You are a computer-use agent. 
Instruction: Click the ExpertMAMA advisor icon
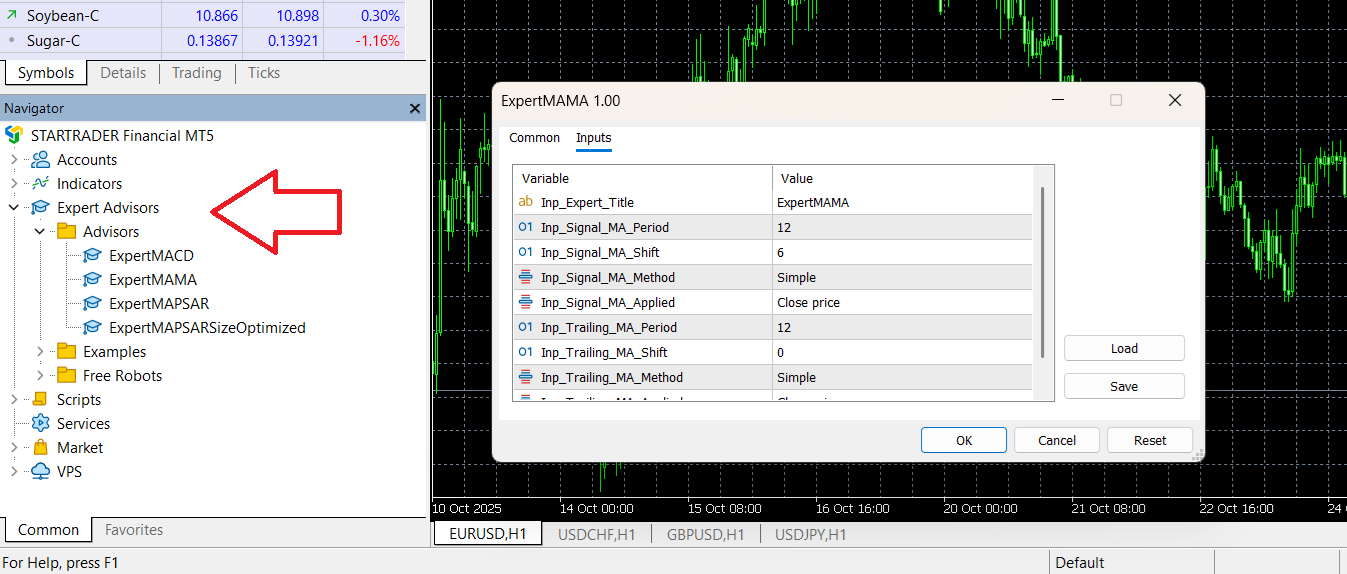(x=93, y=279)
